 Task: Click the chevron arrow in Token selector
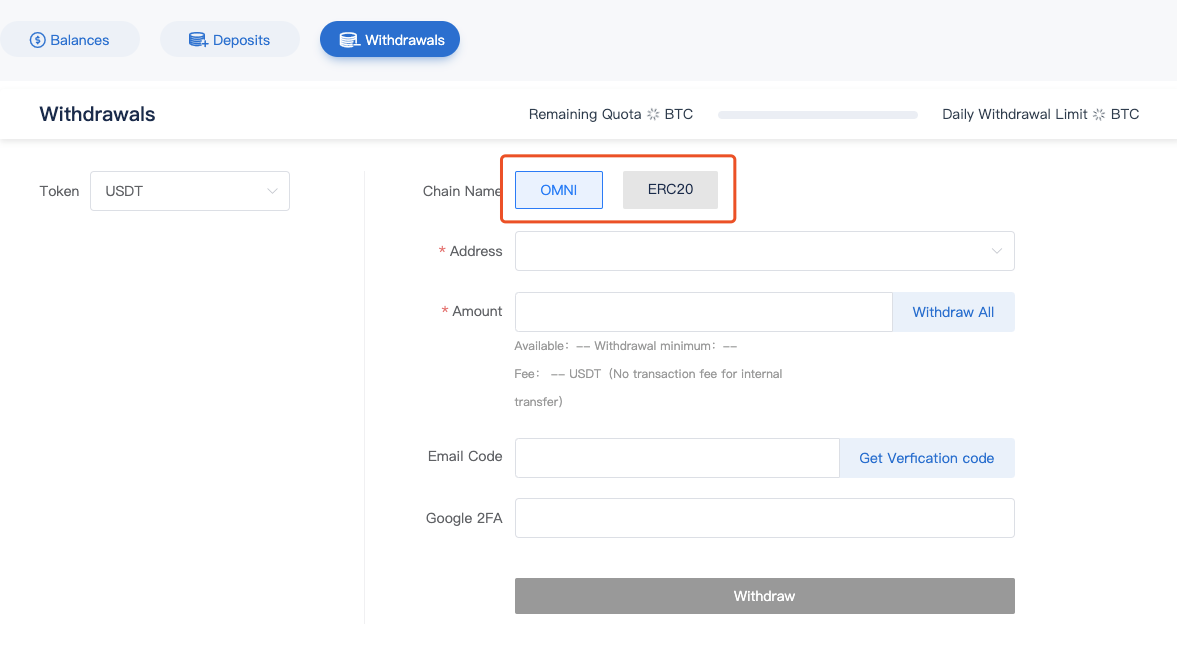[272, 191]
